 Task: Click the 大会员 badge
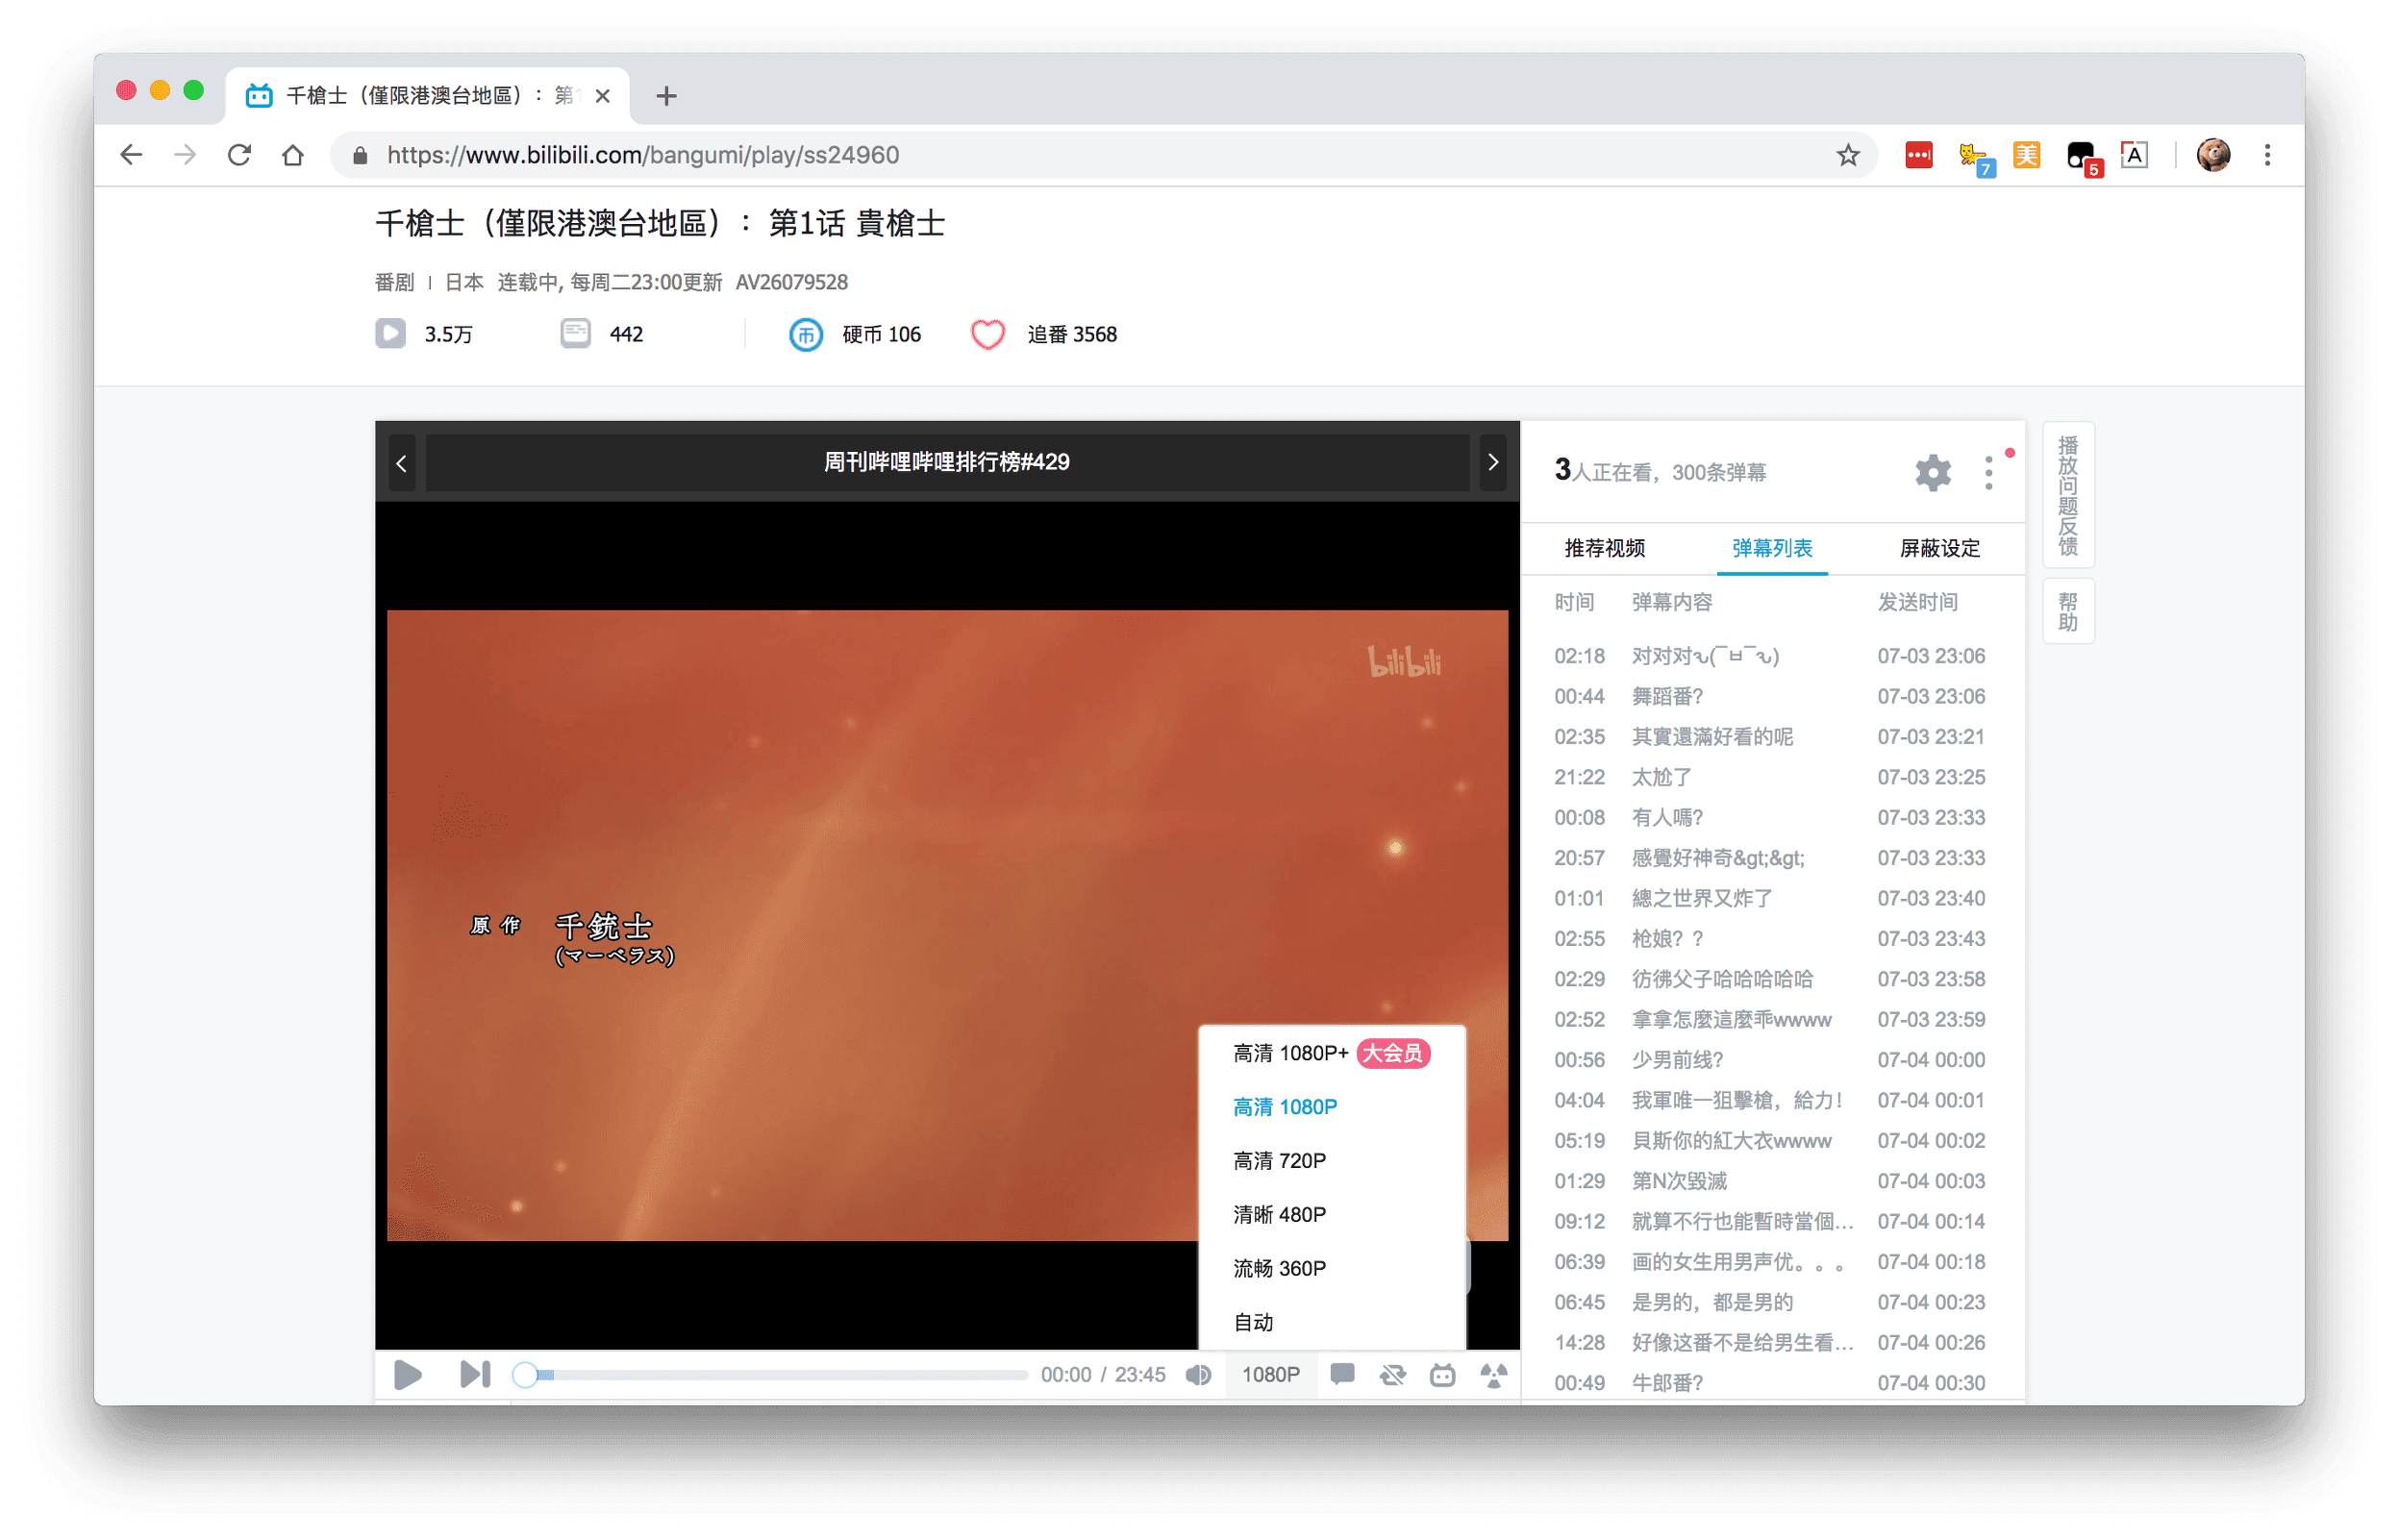[1392, 1053]
